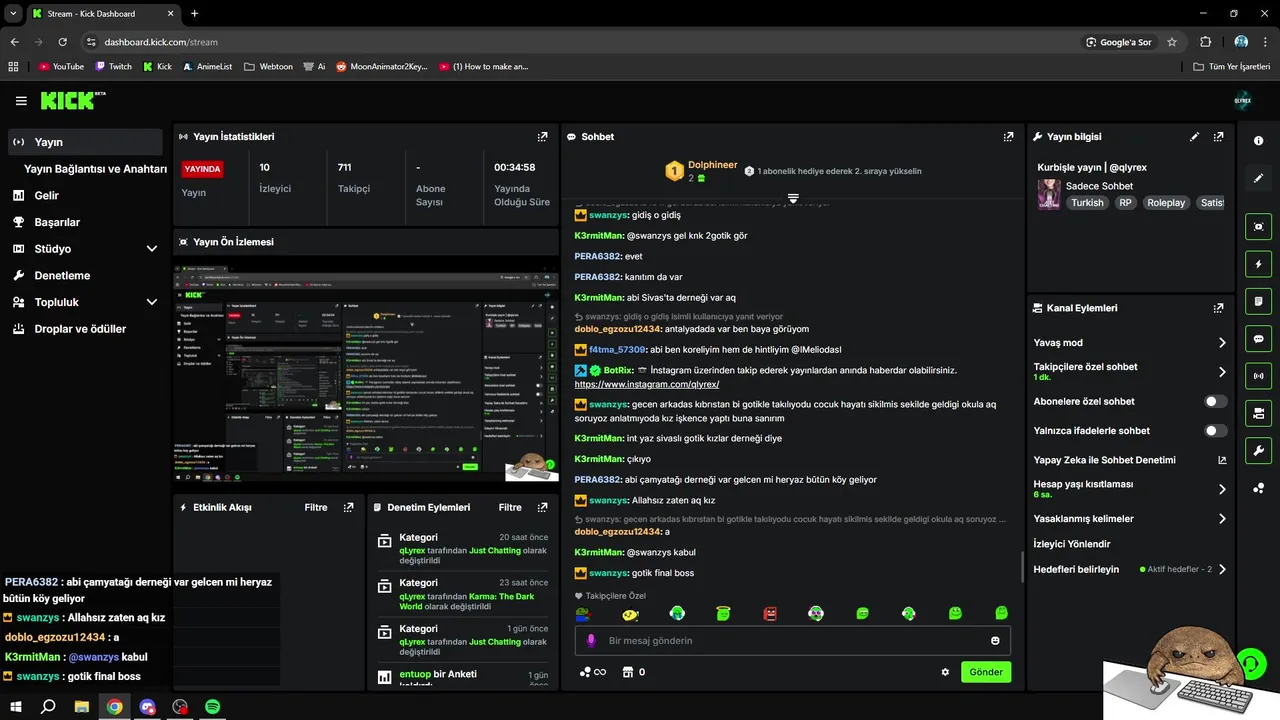Pop out the Yayın İstatistikleri panel
The image size is (1280, 720).
point(542,137)
